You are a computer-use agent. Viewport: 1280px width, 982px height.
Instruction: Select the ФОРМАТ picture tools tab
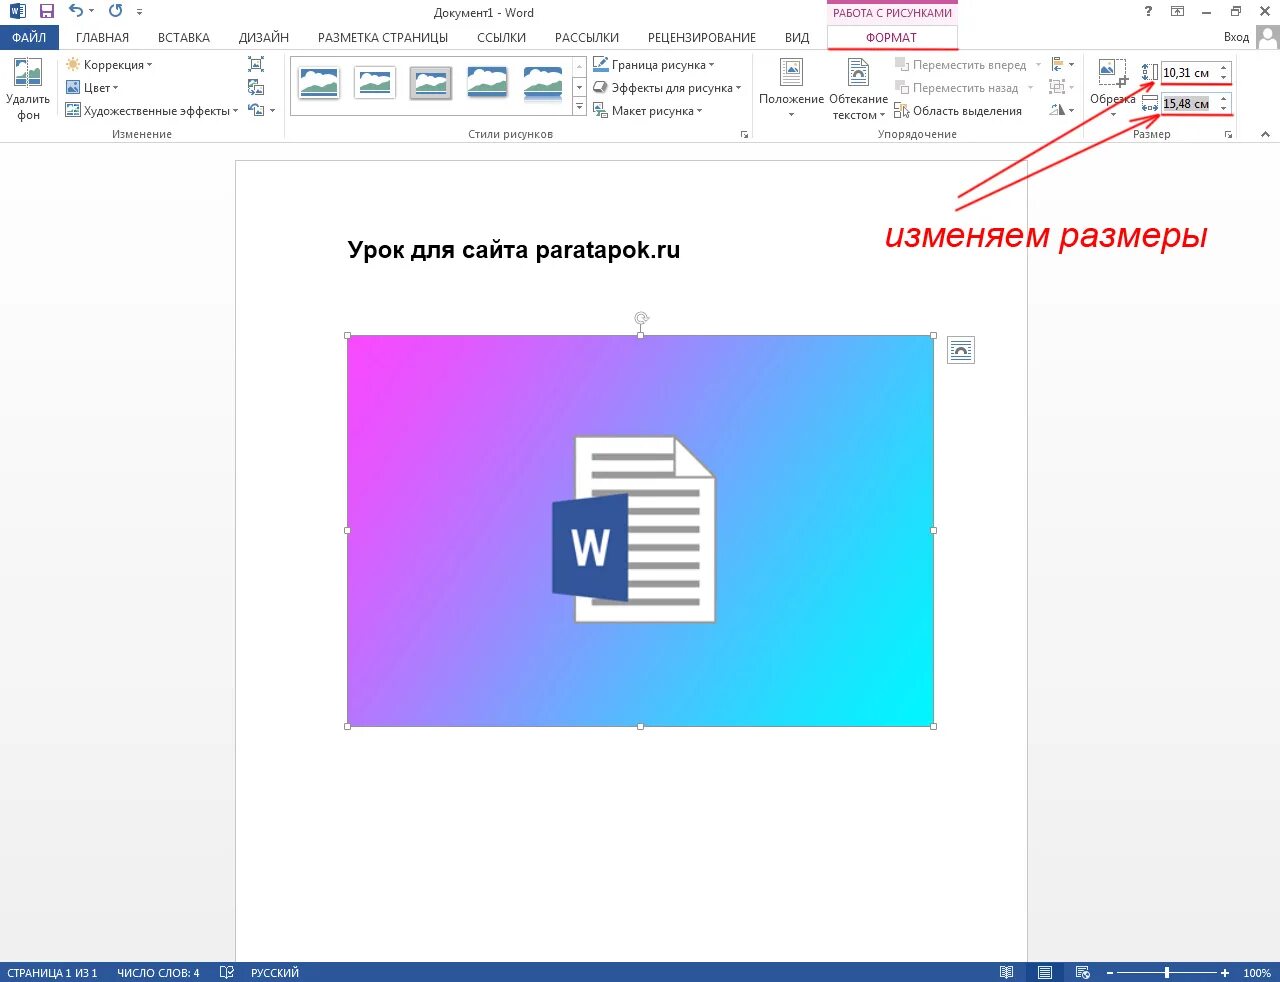(891, 37)
